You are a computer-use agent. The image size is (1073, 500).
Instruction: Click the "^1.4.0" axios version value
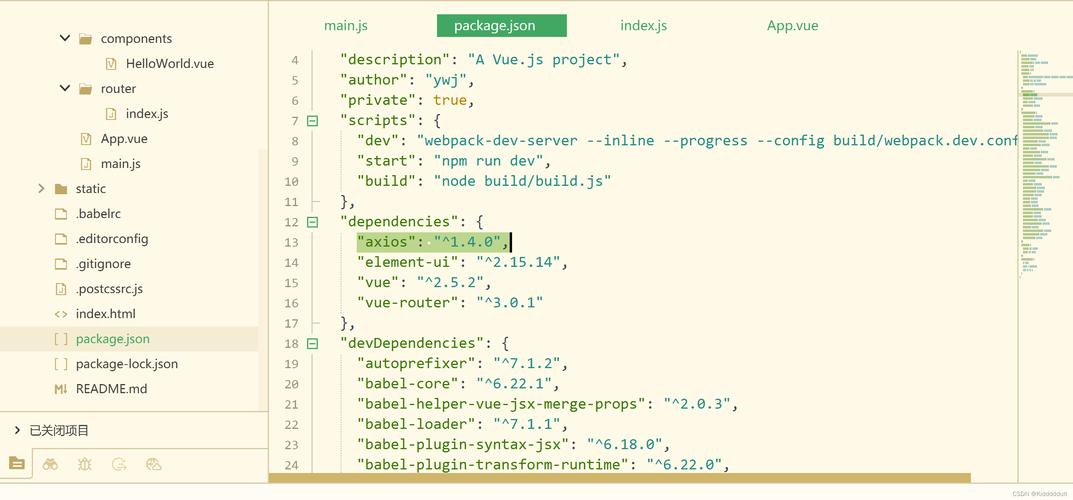[467, 242]
